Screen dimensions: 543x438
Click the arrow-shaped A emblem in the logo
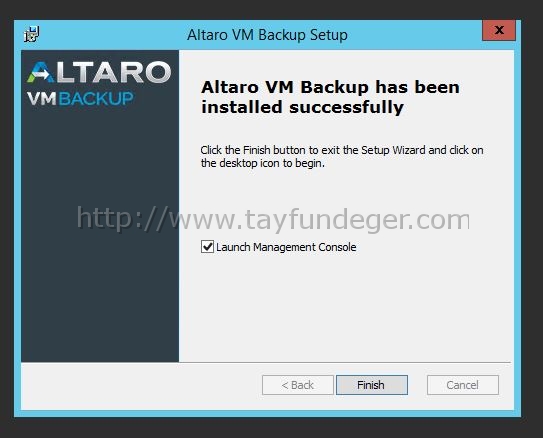coord(41,72)
